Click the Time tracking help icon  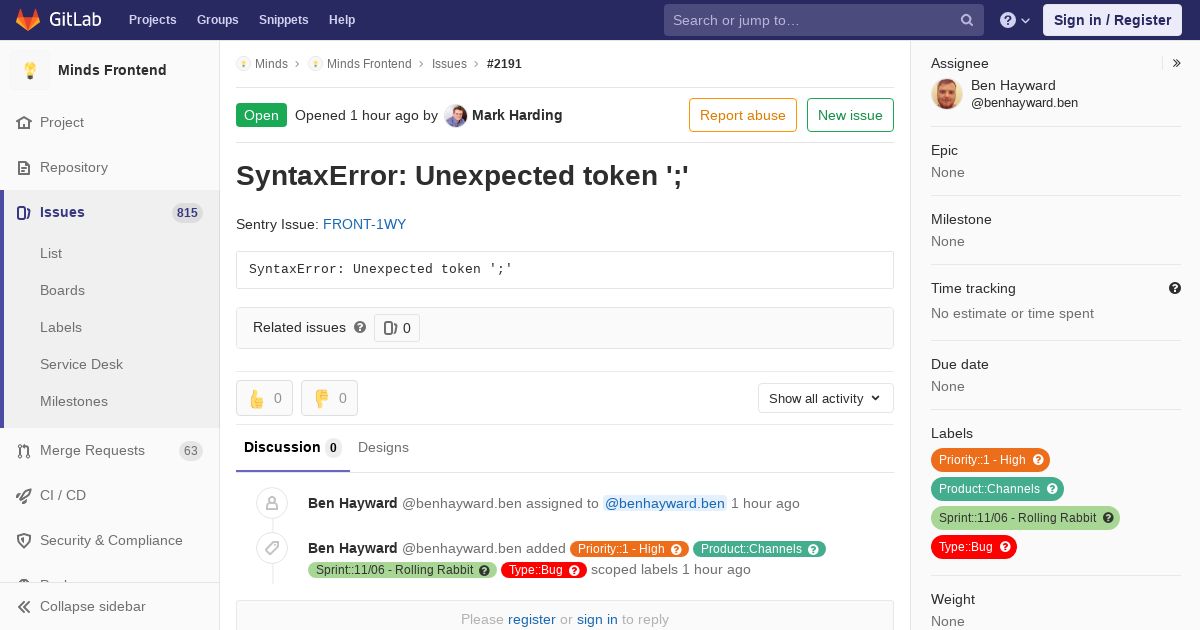point(1175,288)
